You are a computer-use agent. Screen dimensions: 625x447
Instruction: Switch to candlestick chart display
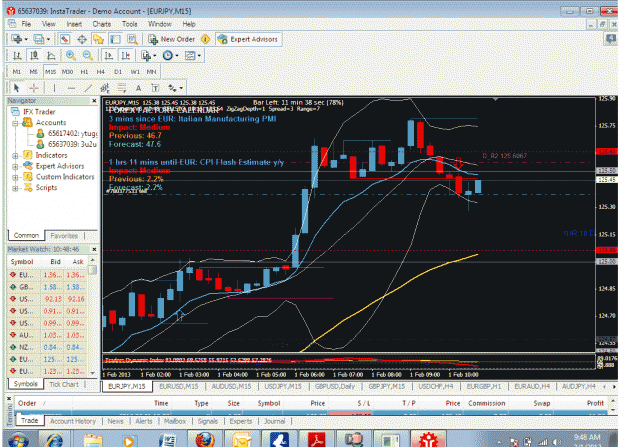click(34, 55)
